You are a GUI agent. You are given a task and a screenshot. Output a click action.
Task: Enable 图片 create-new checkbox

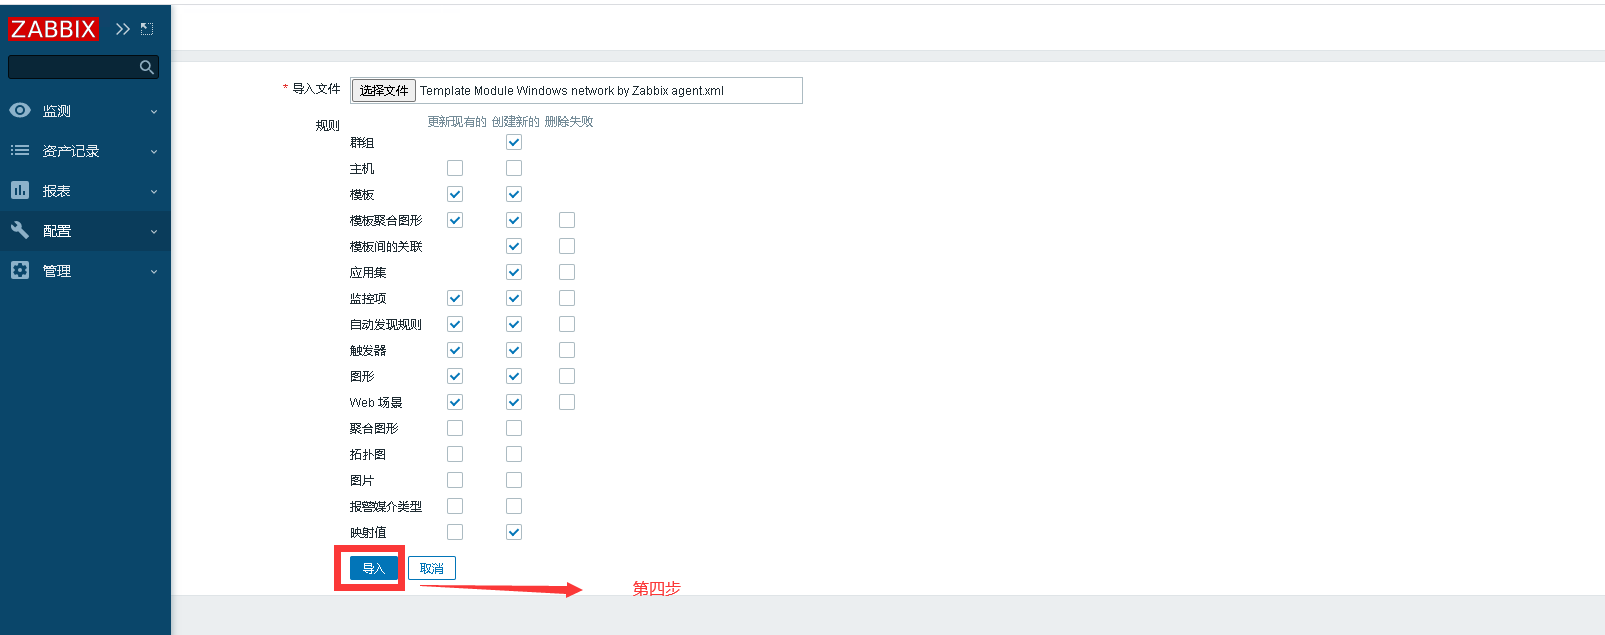514,480
